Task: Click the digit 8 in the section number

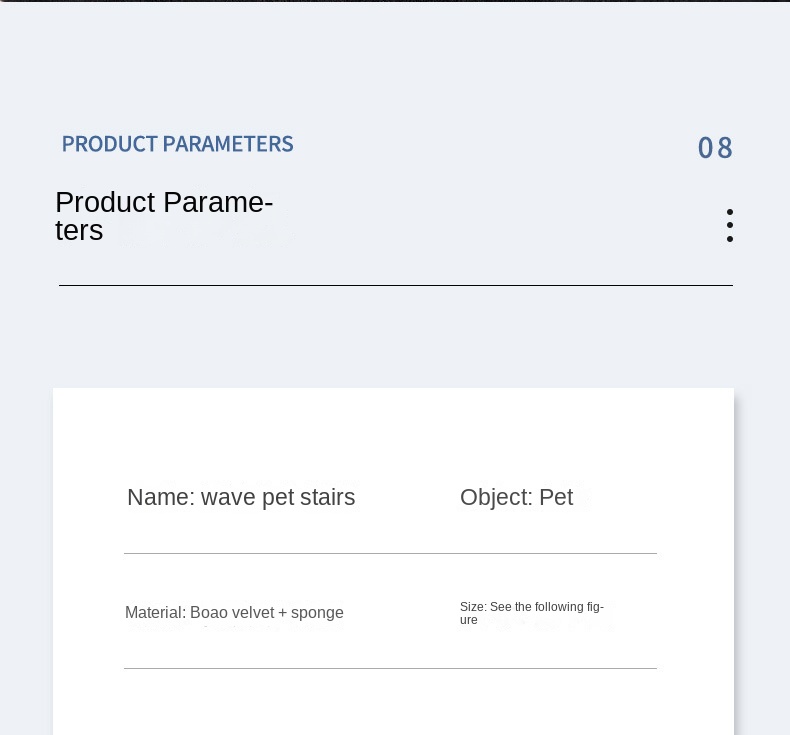Action: (x=724, y=148)
